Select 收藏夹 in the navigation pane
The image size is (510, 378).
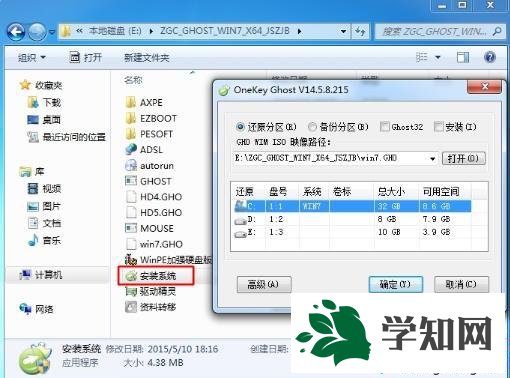[41, 85]
